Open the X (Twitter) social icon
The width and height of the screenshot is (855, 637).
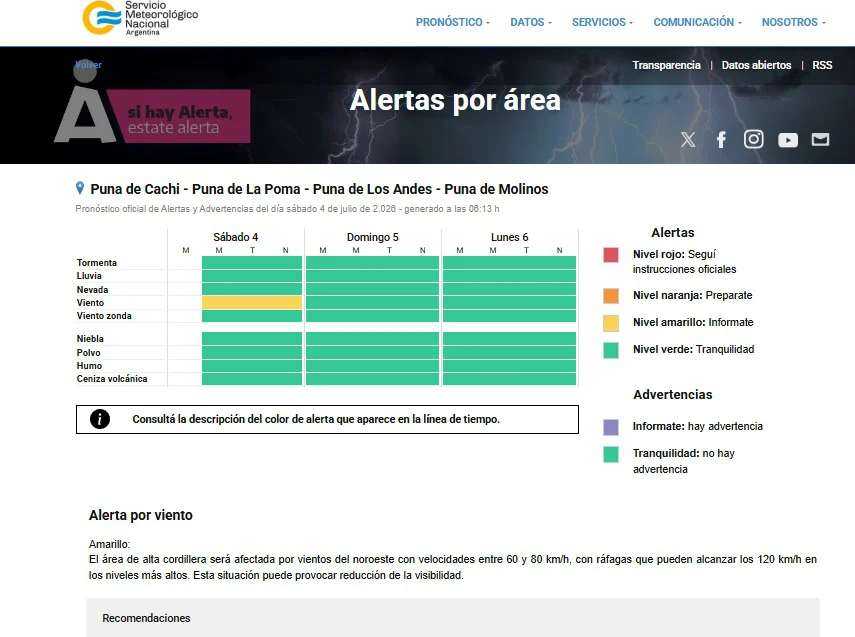point(688,140)
